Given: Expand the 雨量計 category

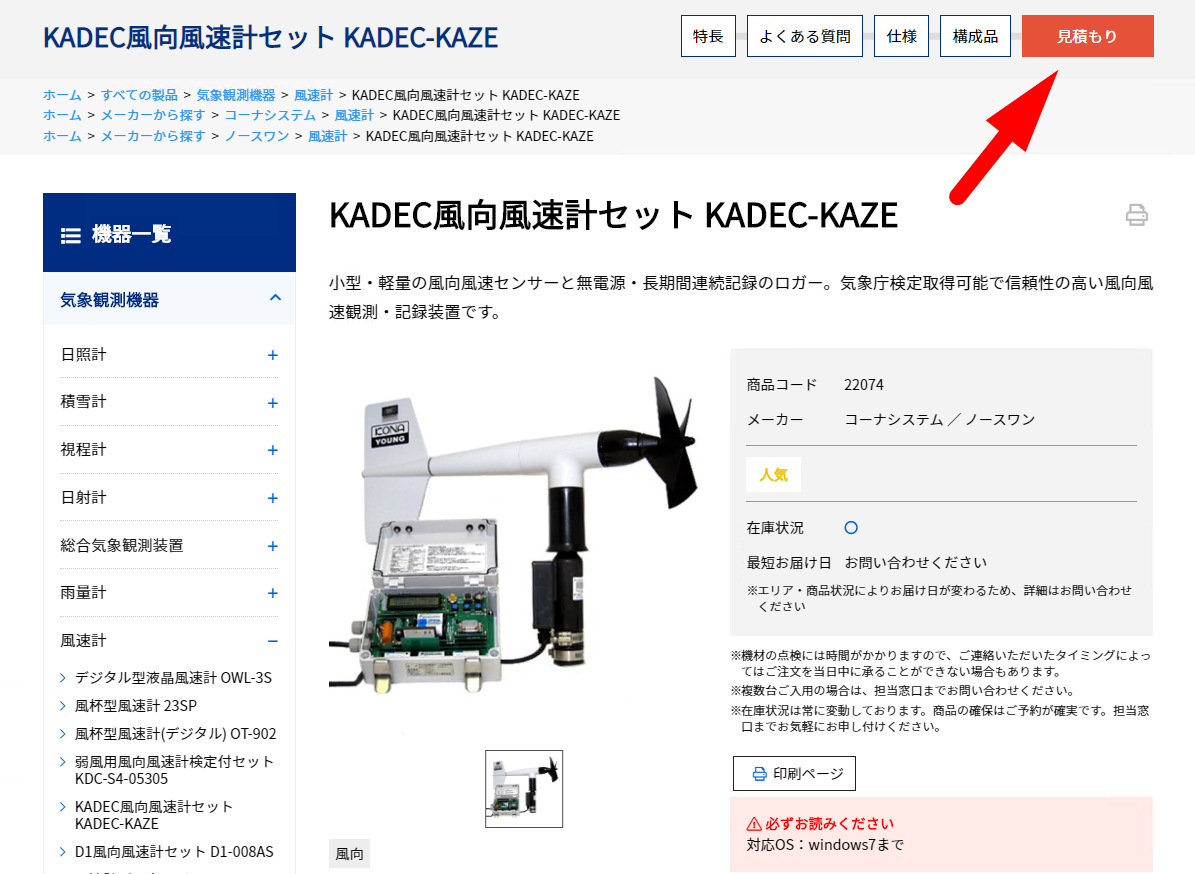Looking at the screenshot, I should tap(271, 591).
